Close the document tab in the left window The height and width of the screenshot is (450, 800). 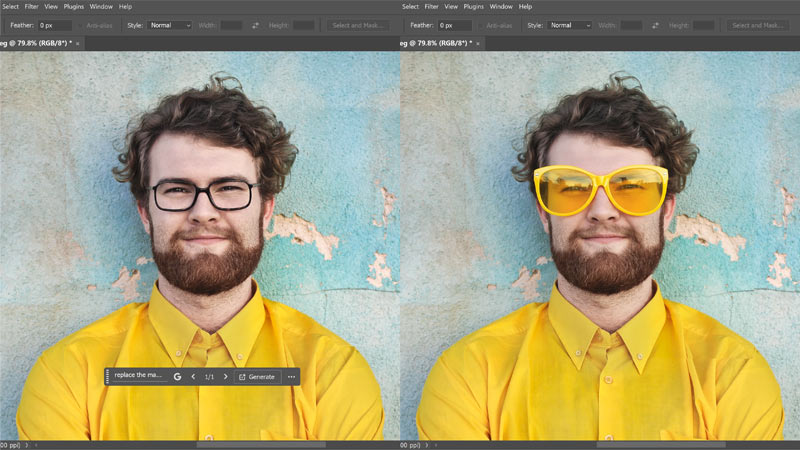point(78,44)
